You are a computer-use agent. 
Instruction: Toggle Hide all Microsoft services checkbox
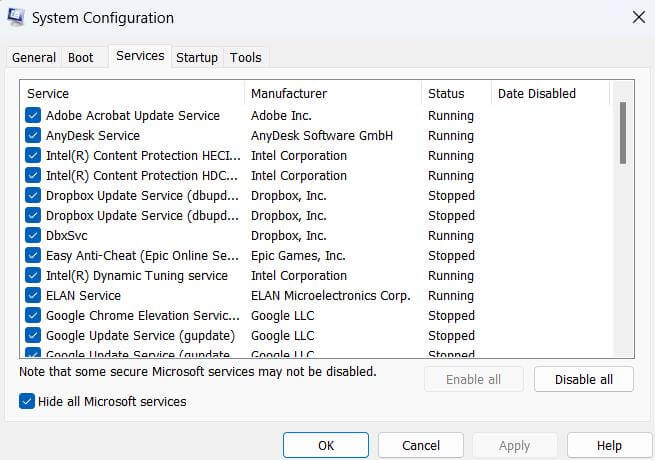pos(27,402)
